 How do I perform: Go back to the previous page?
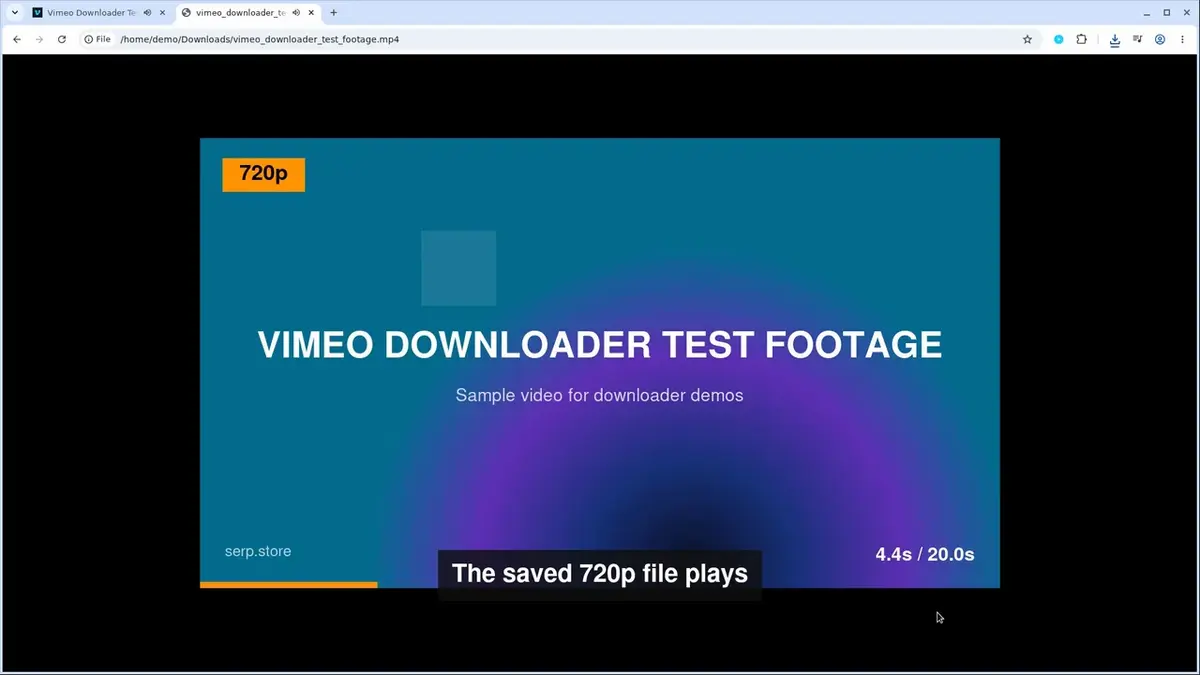[x=16, y=39]
